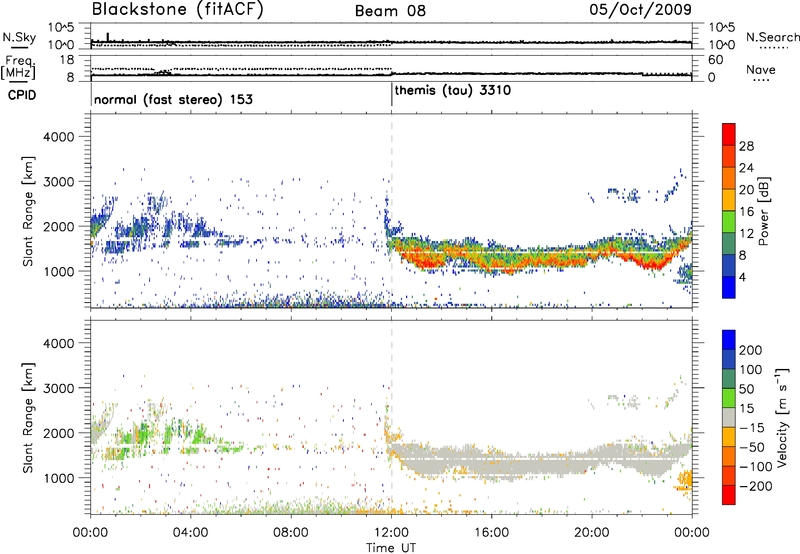Click the '24' Power colorbar tick label
This screenshot has width=800, height=554.
pyautogui.click(x=746, y=168)
